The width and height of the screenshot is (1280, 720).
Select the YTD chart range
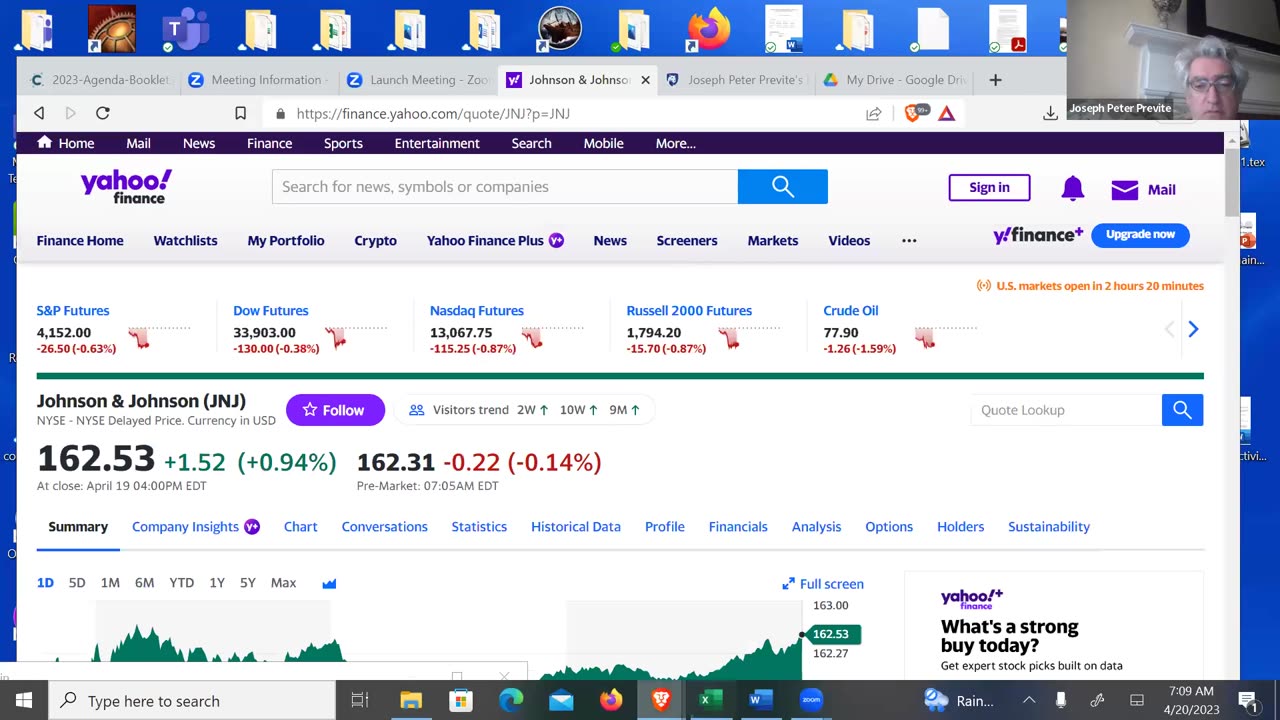tap(181, 583)
